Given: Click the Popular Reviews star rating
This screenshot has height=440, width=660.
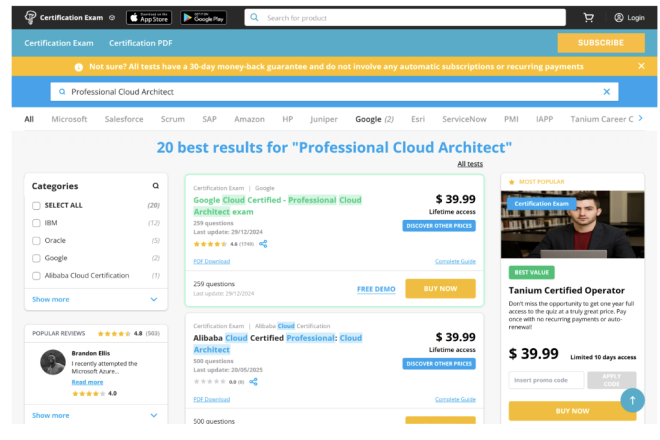Looking at the screenshot, I should click(114, 333).
